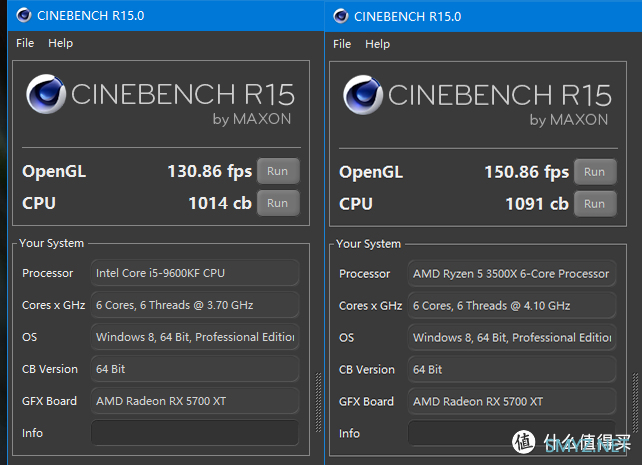Select AMD Ryzen 5 3500X processor field
The width and height of the screenshot is (642, 465).
point(512,274)
